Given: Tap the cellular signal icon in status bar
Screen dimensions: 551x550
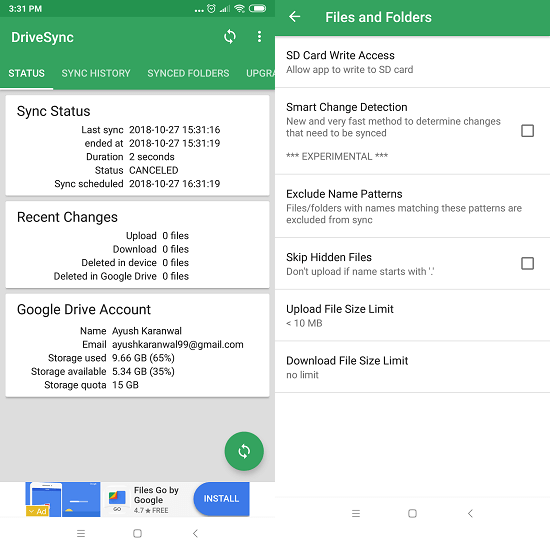Looking at the screenshot, I should tap(225, 9).
